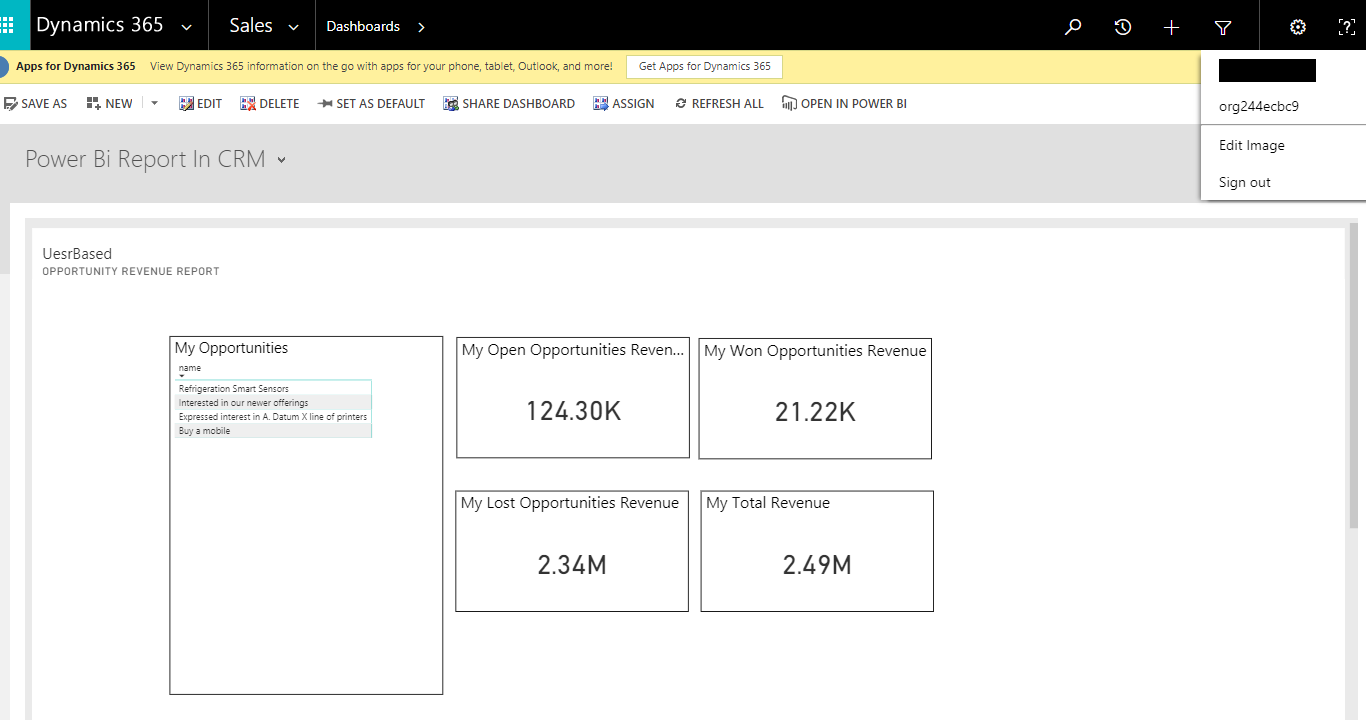Open the app launcher waffle icon
This screenshot has height=720, width=1366.
pos(7,25)
